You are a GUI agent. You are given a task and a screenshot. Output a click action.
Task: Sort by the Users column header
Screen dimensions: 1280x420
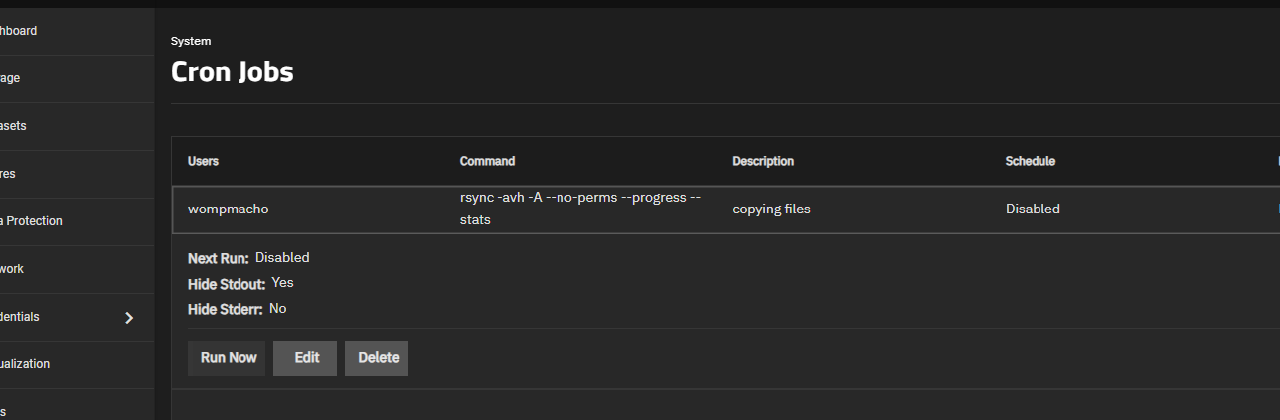203,161
